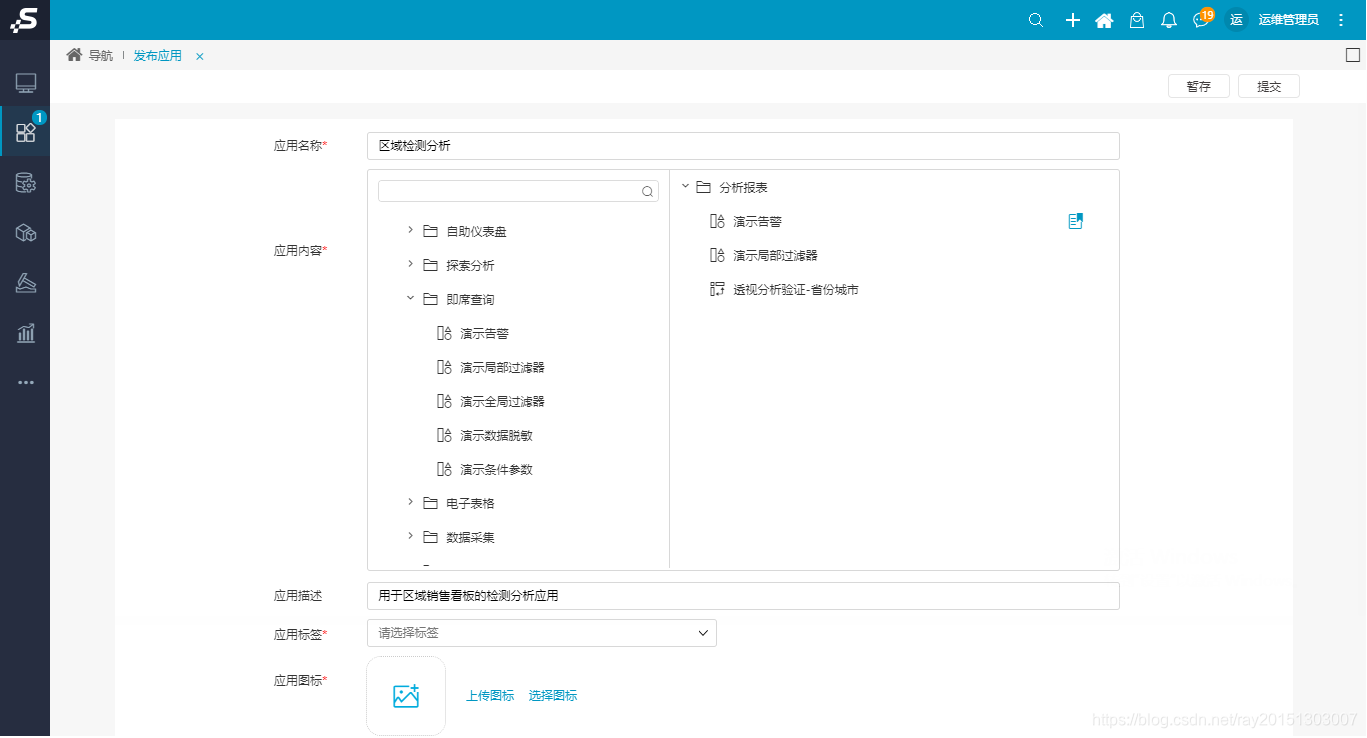
Task: Select 透视分析验证-省份城市 item
Action: (x=796, y=290)
